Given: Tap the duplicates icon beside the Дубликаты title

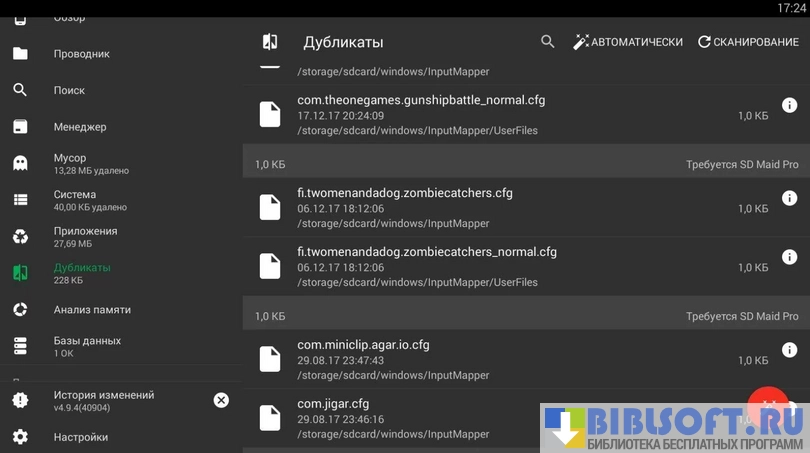Looking at the screenshot, I should tap(270, 42).
